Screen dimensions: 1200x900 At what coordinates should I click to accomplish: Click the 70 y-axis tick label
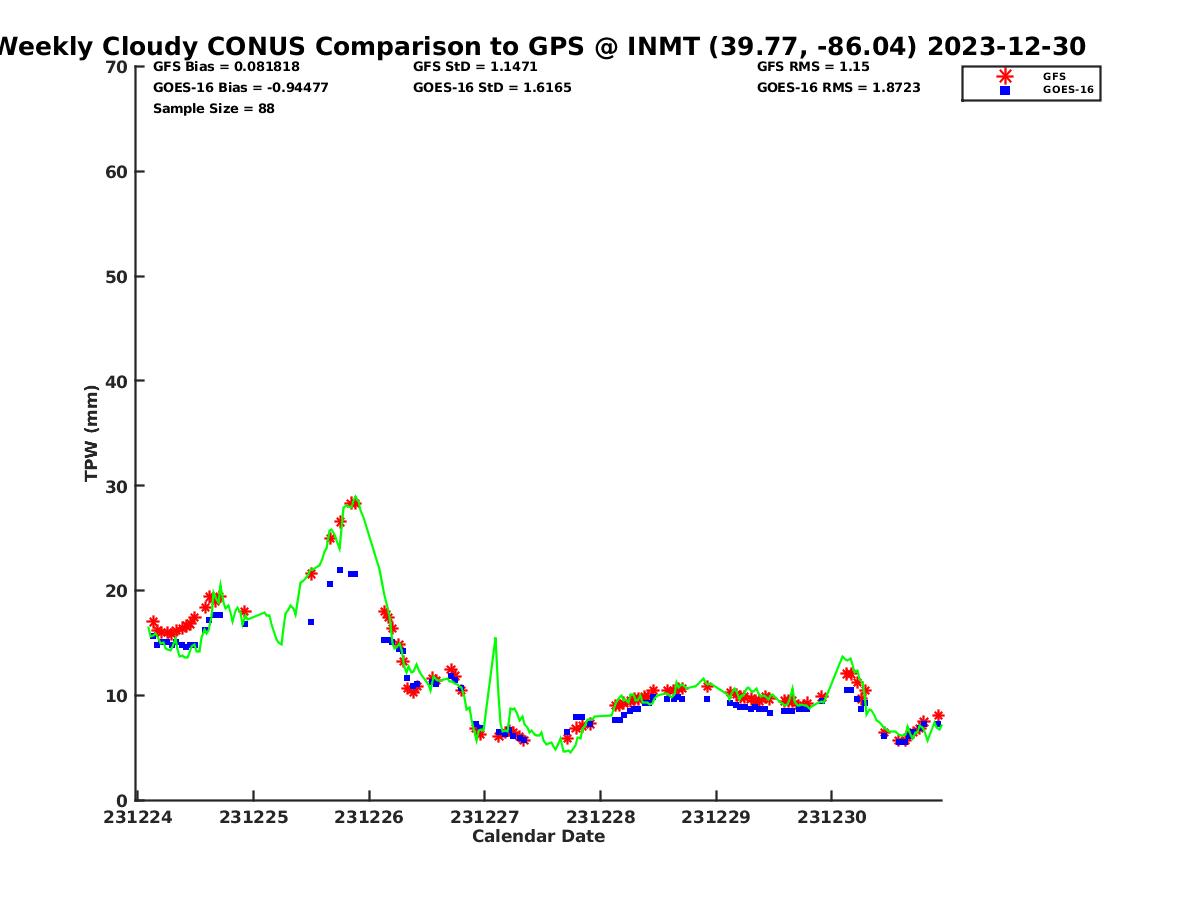click(117, 67)
